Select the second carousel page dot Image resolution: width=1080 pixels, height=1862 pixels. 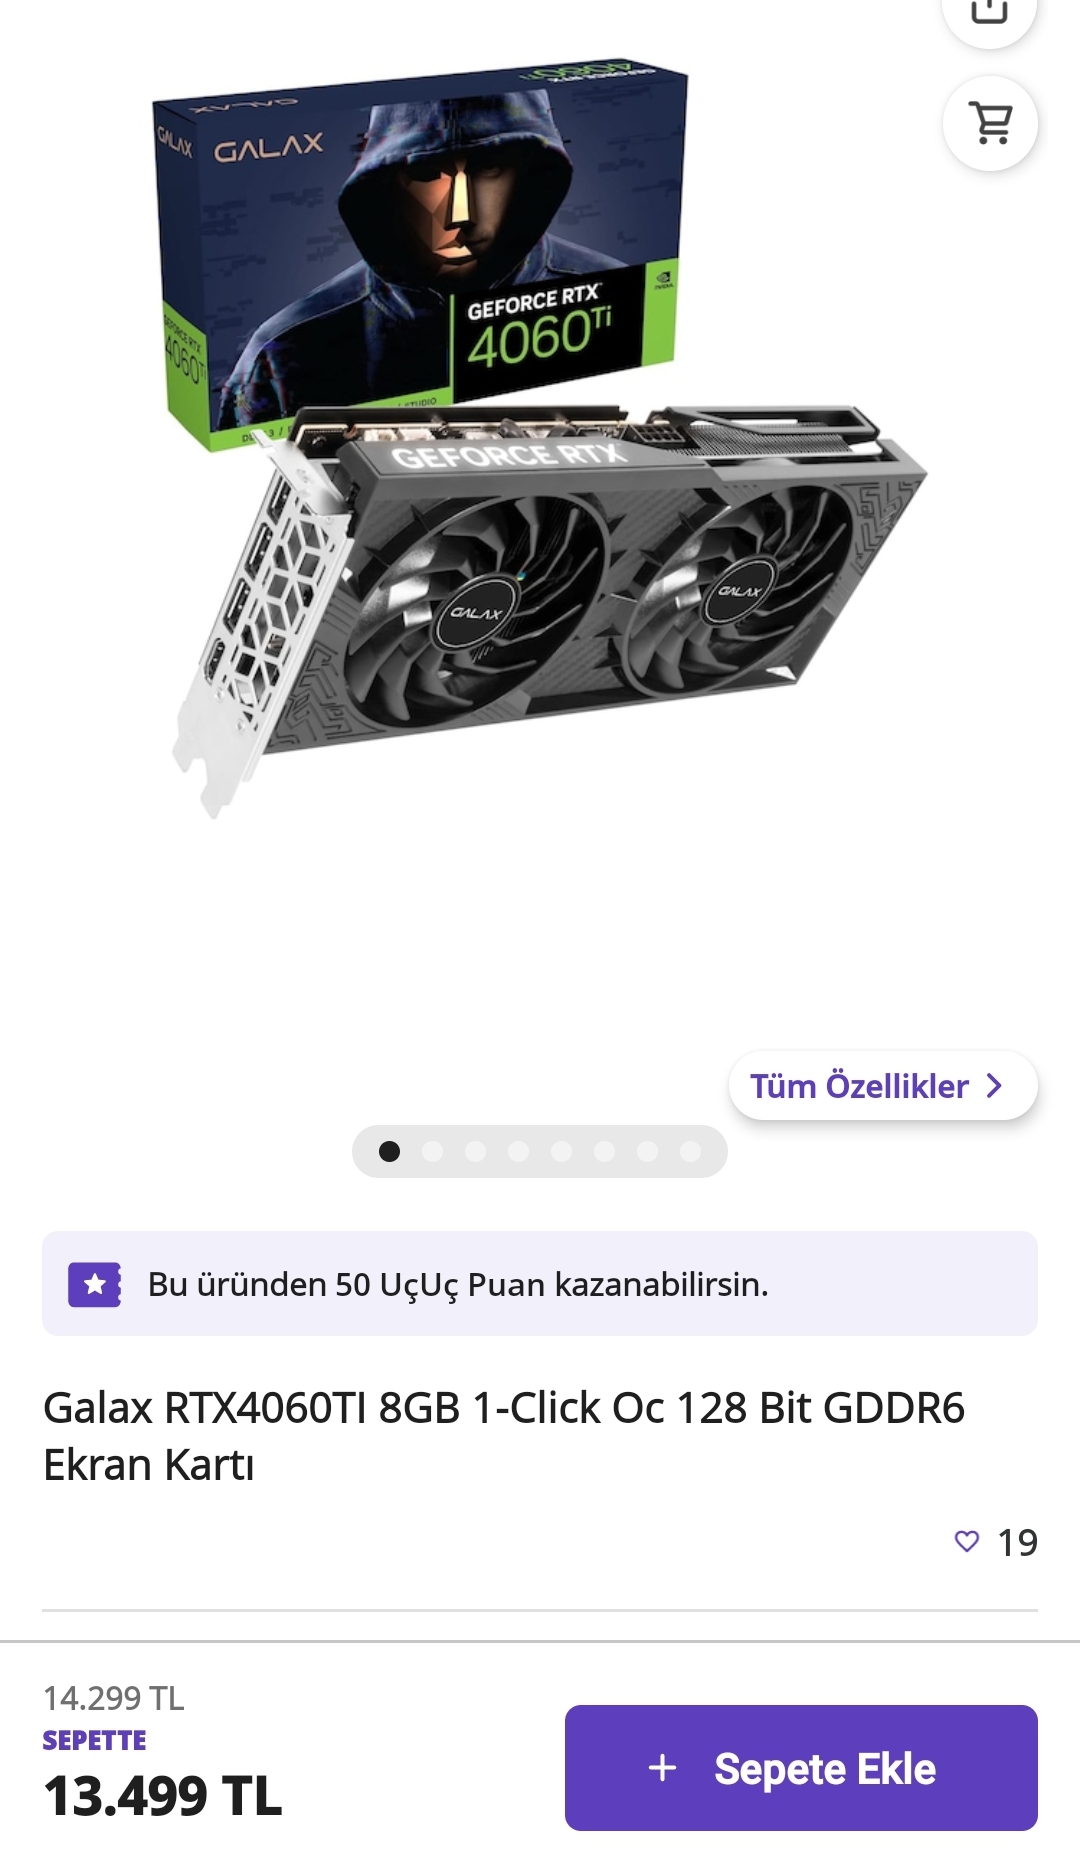click(x=433, y=1152)
